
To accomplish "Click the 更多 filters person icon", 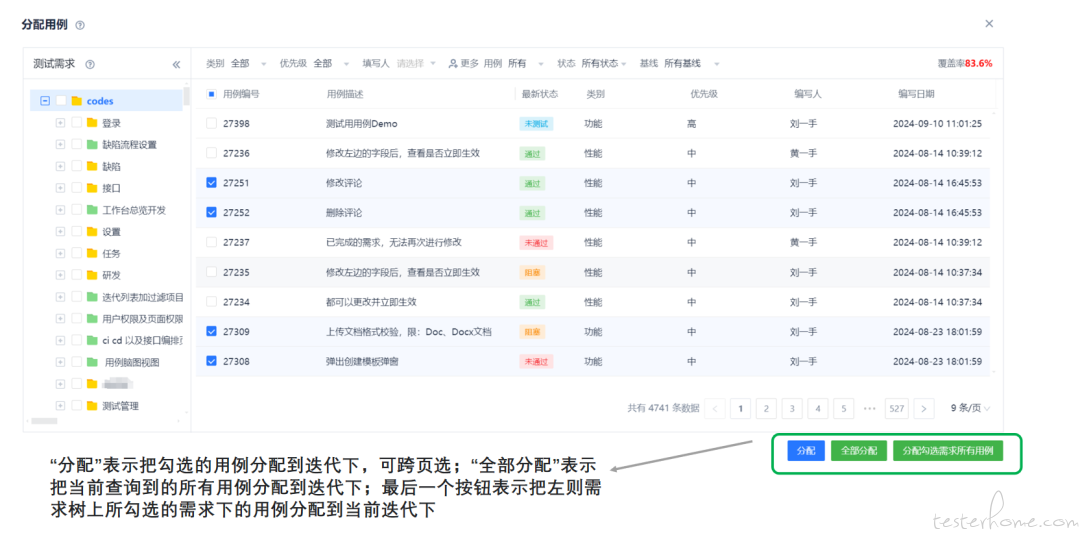I will click(x=453, y=63).
